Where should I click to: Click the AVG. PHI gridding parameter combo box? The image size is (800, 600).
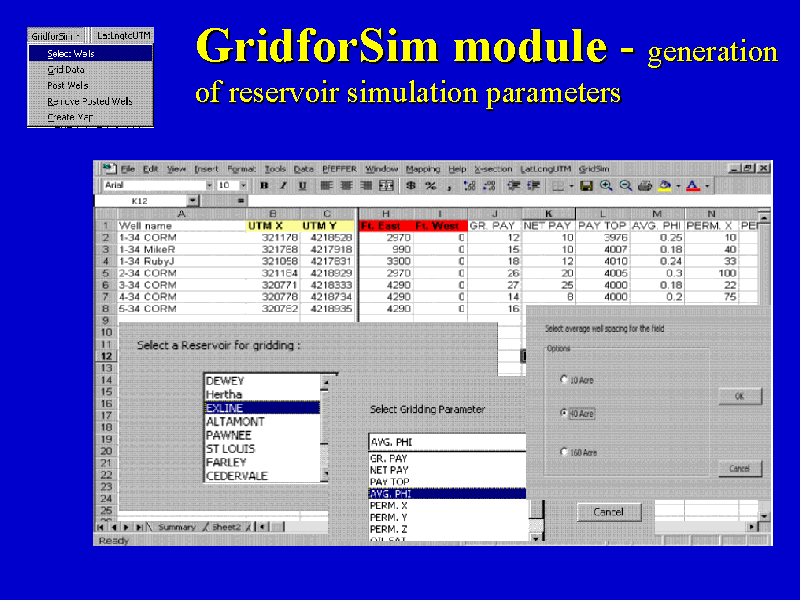447,442
